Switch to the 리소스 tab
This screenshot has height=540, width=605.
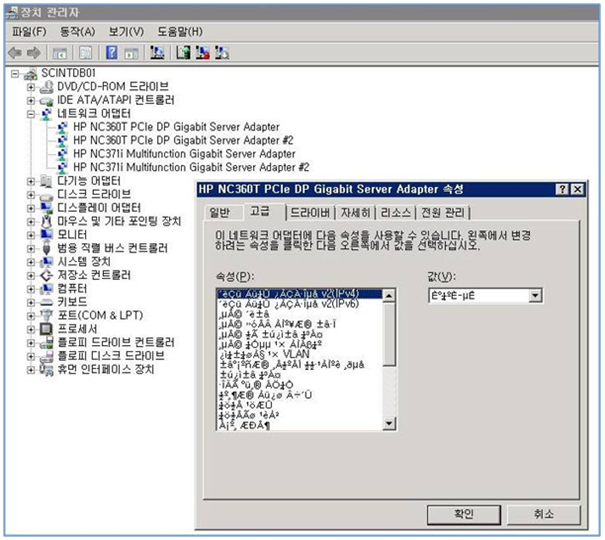click(395, 213)
